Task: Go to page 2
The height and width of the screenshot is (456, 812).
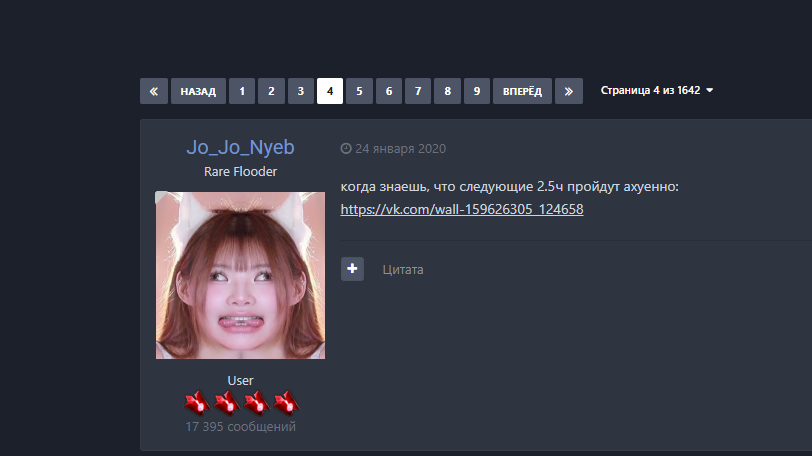Action: click(x=271, y=91)
